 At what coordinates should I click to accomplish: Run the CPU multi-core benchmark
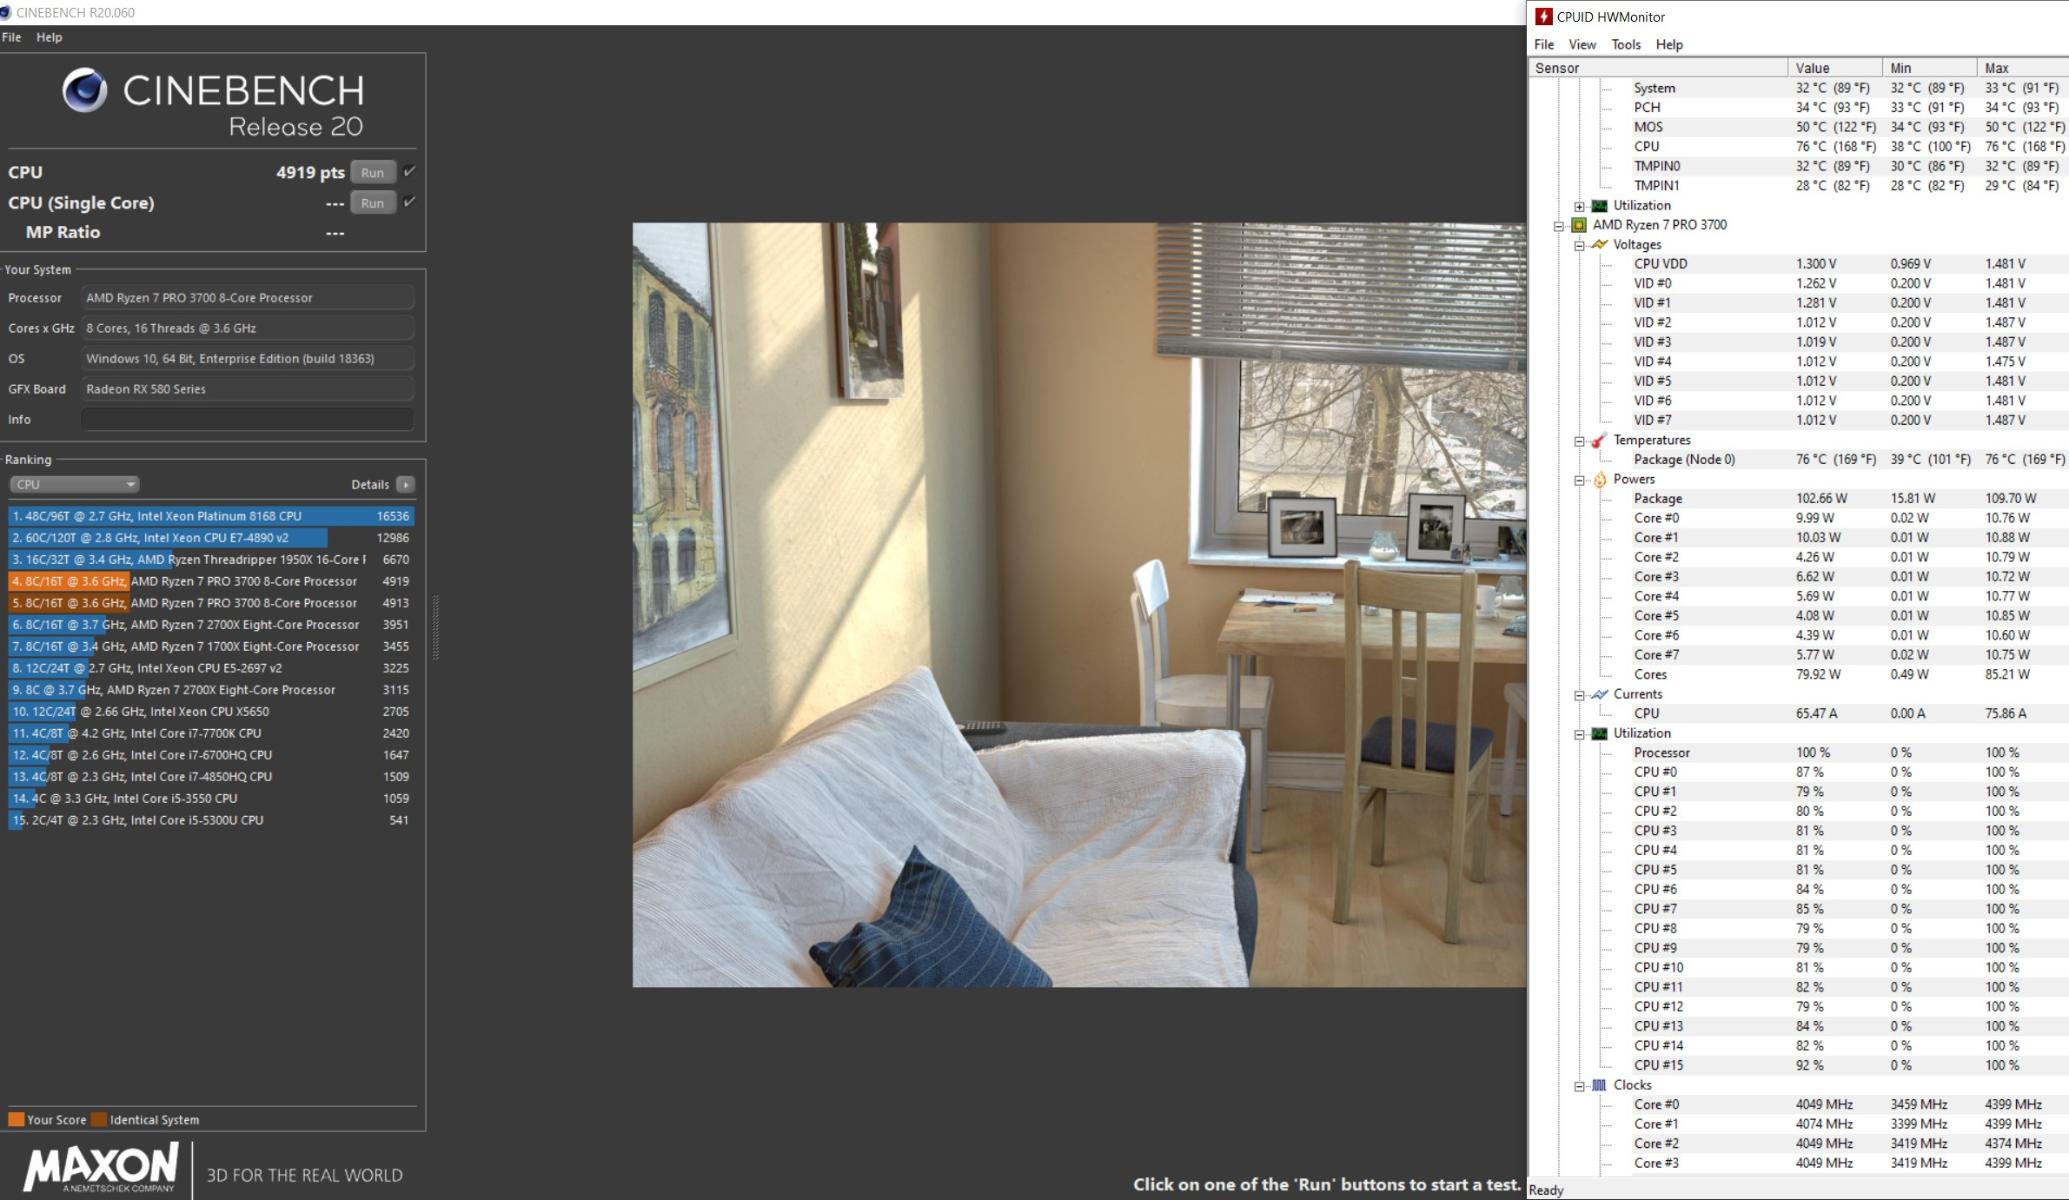tap(372, 173)
